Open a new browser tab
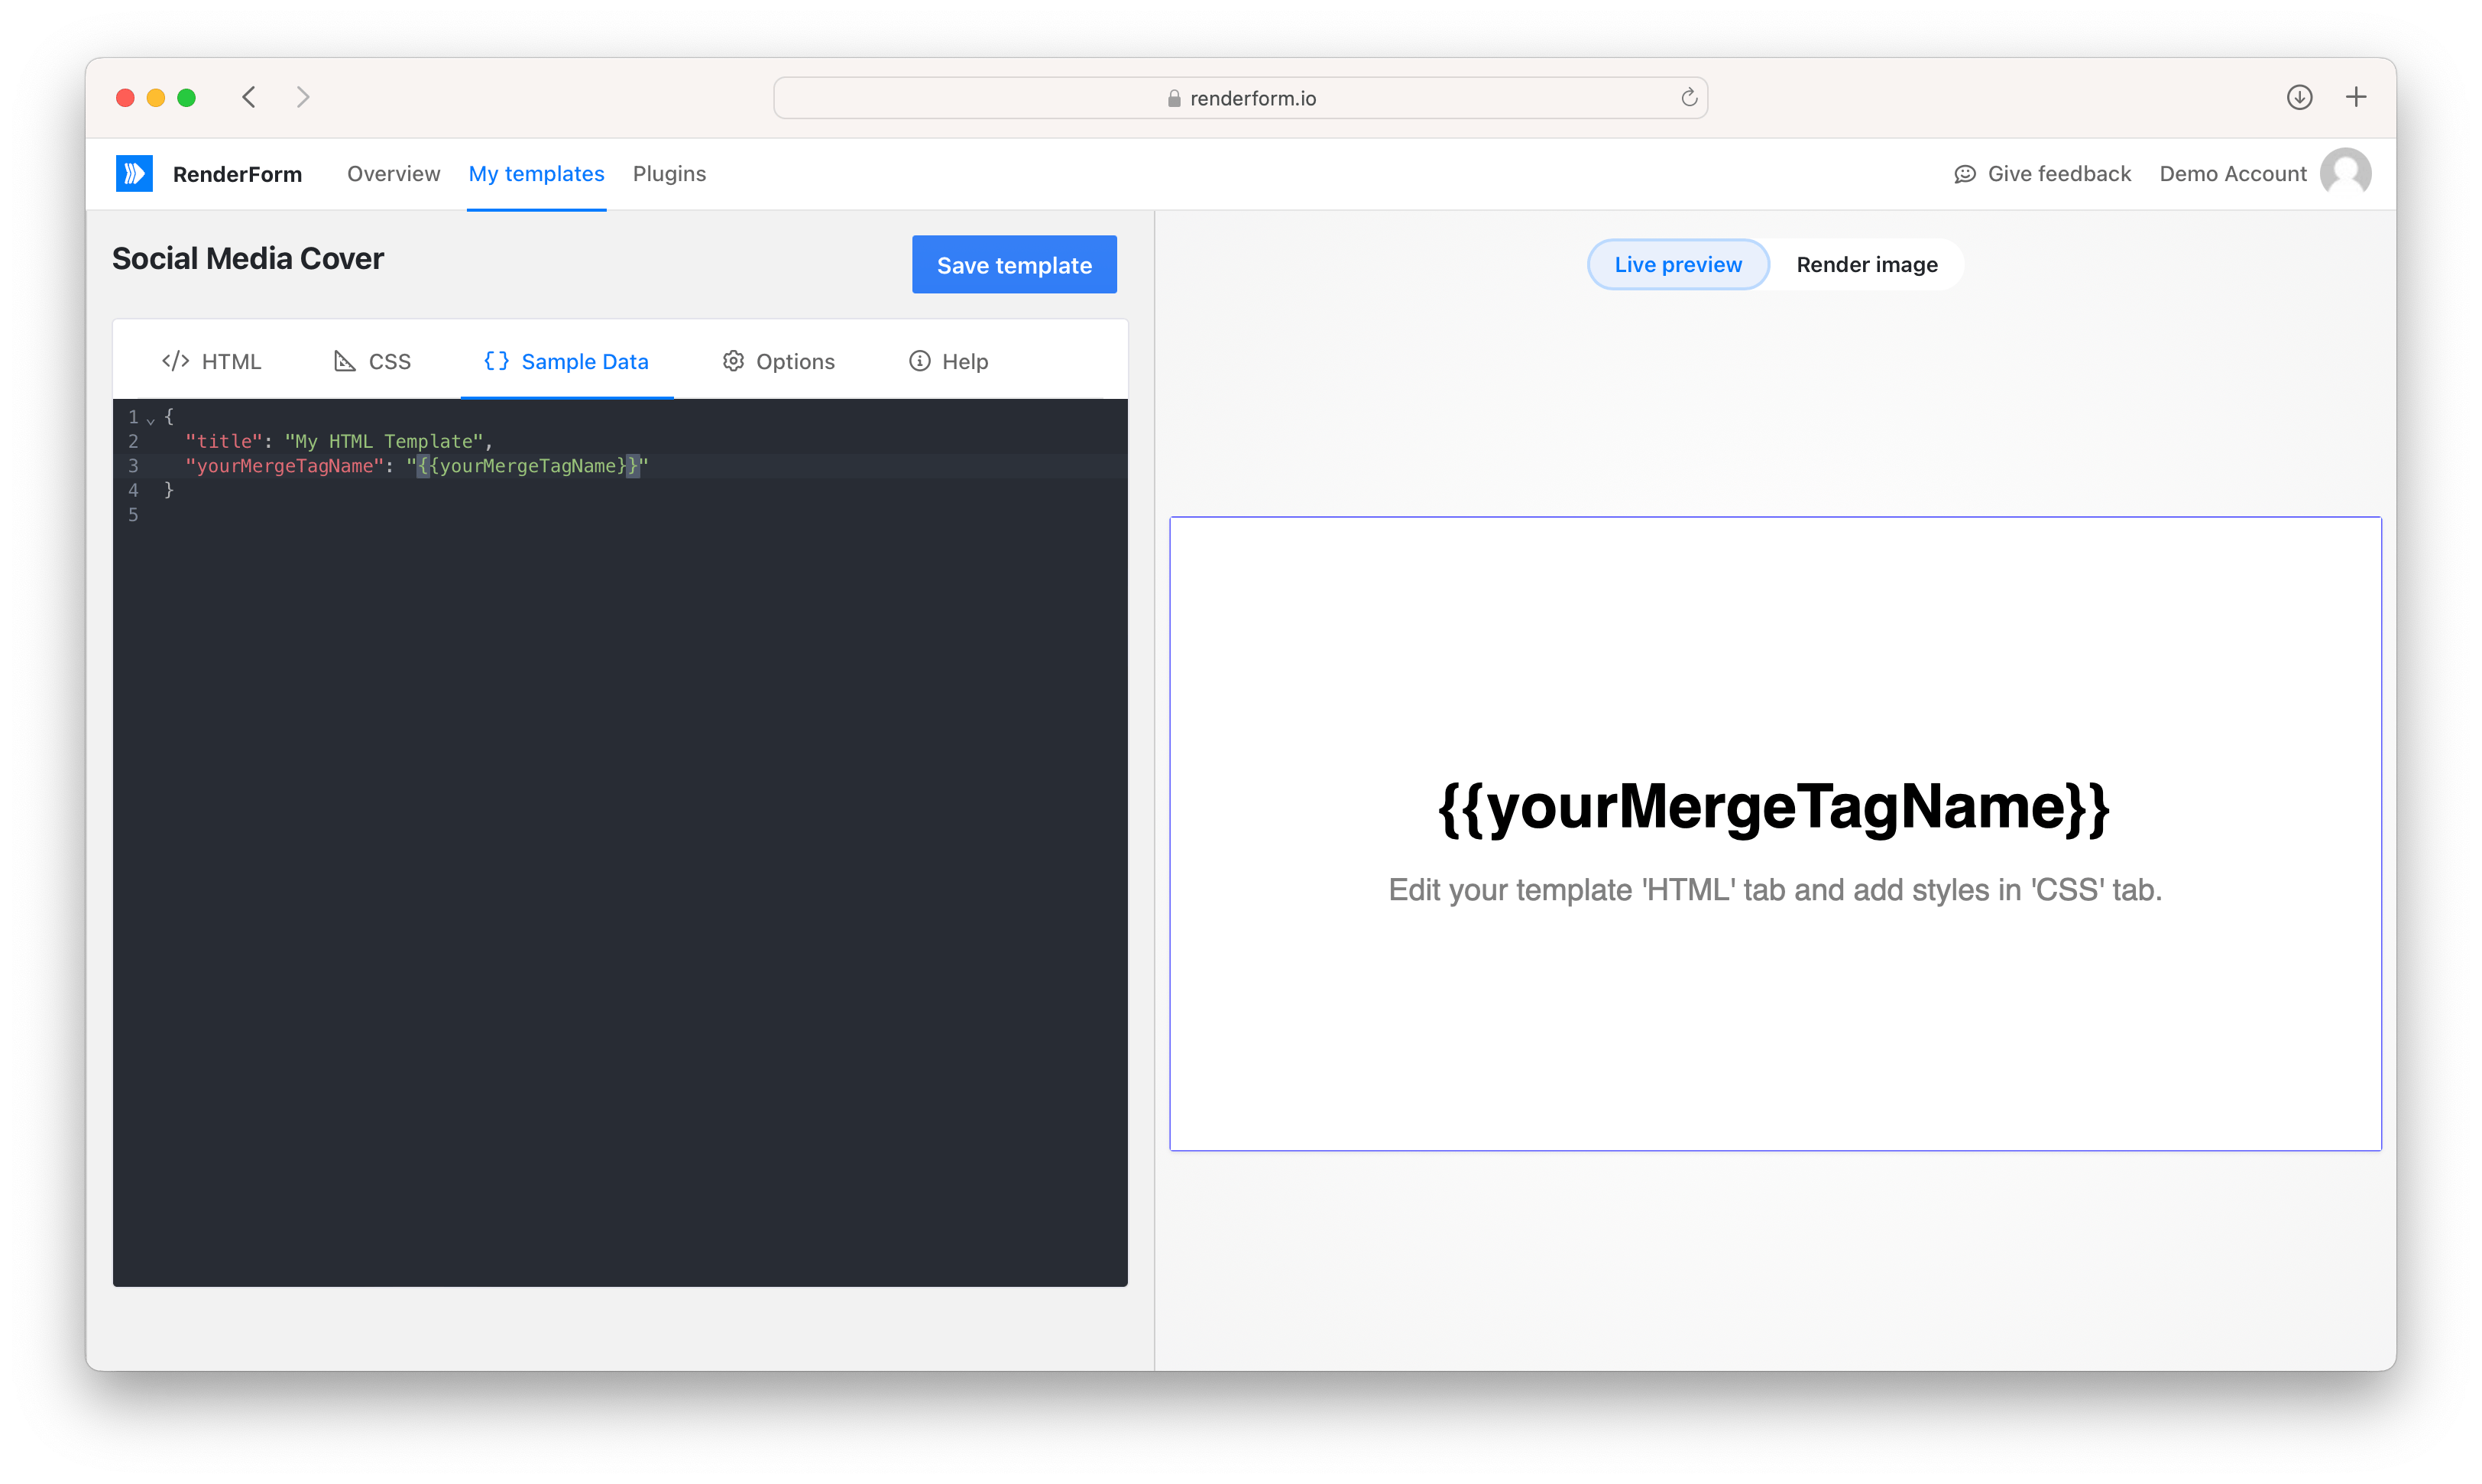 click(2356, 97)
